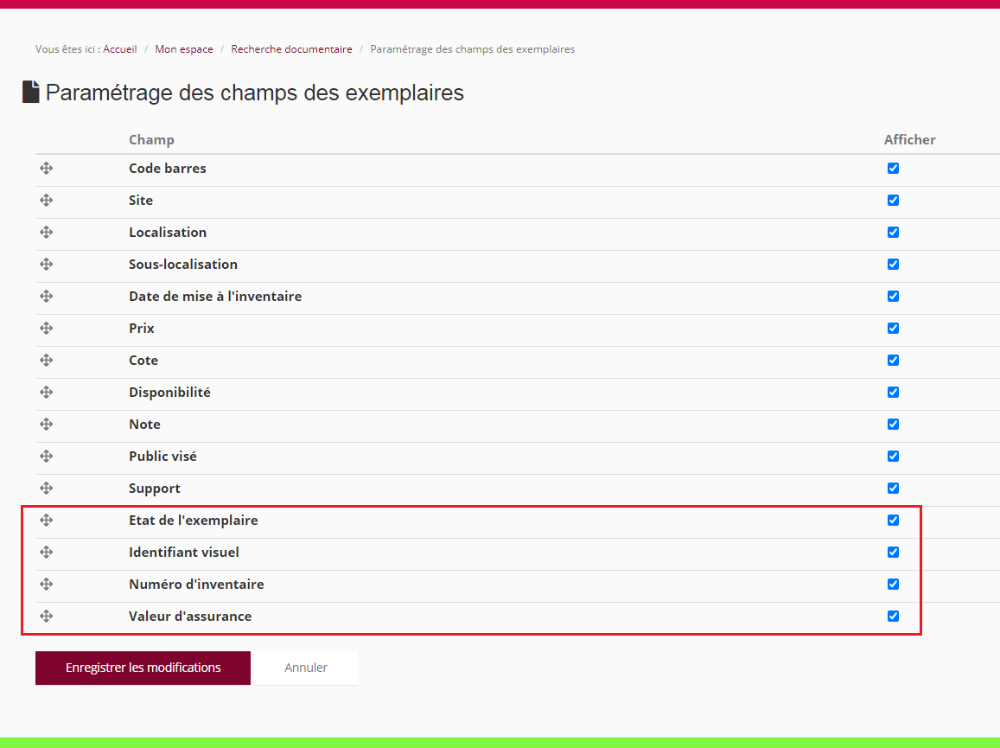This screenshot has width=1000, height=748.
Task: Uncheck Afficher for Code barres
Action: (x=893, y=168)
